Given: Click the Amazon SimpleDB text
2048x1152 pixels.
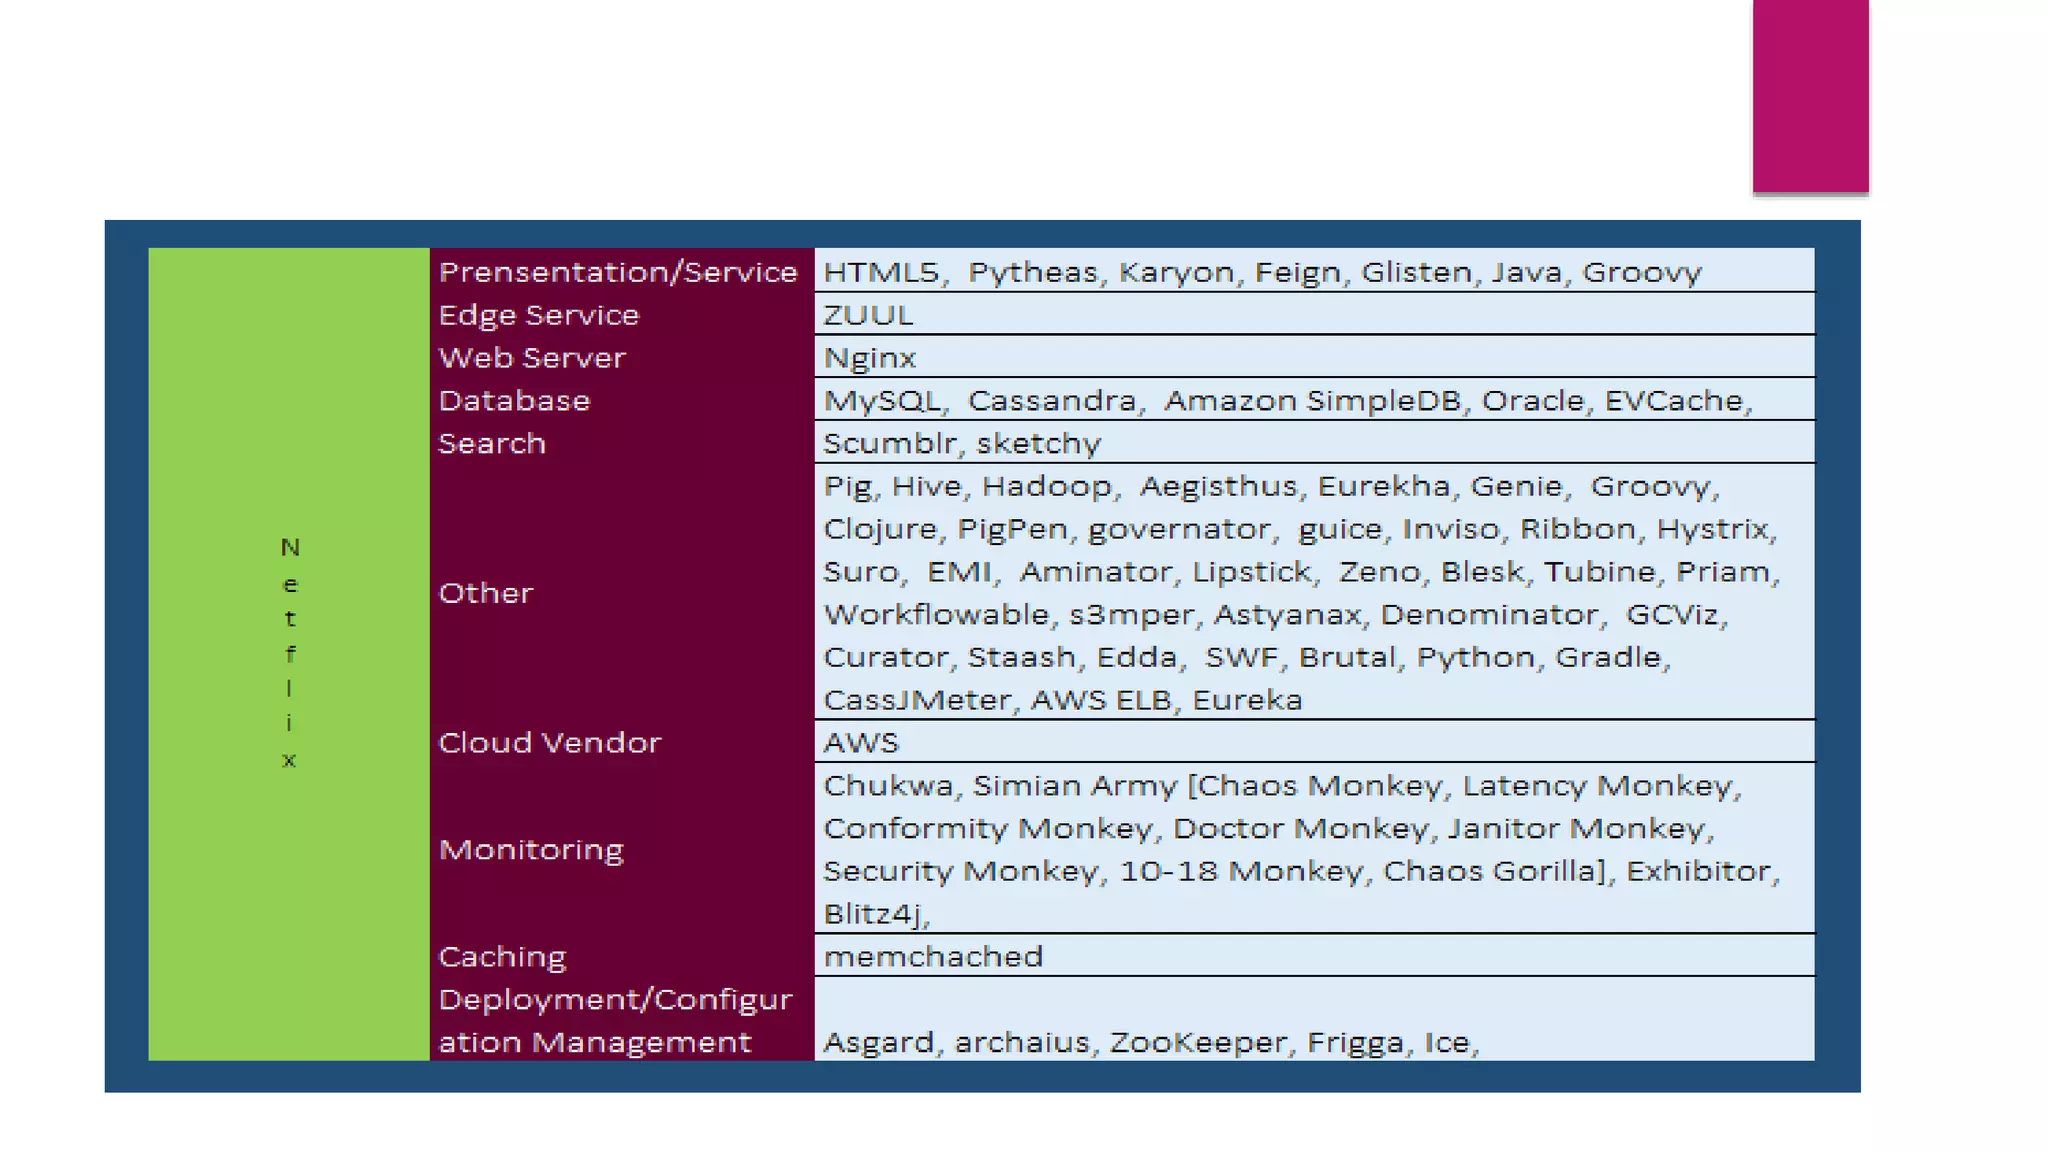Looking at the screenshot, I should [1312, 401].
